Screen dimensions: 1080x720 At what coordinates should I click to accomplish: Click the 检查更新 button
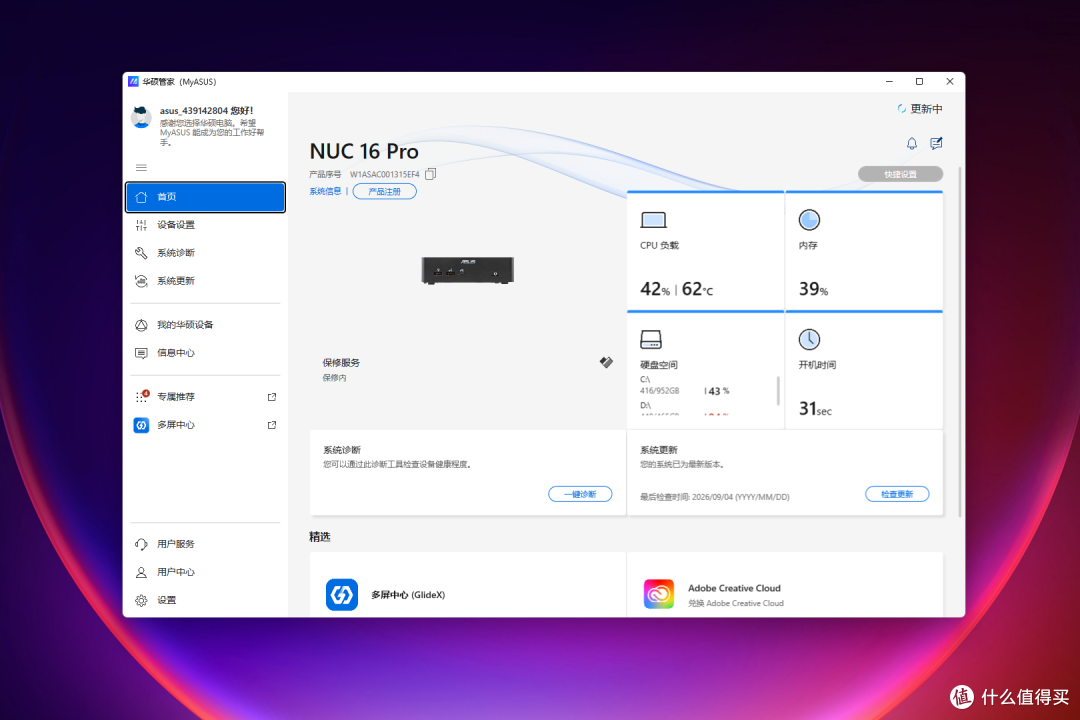(x=897, y=494)
